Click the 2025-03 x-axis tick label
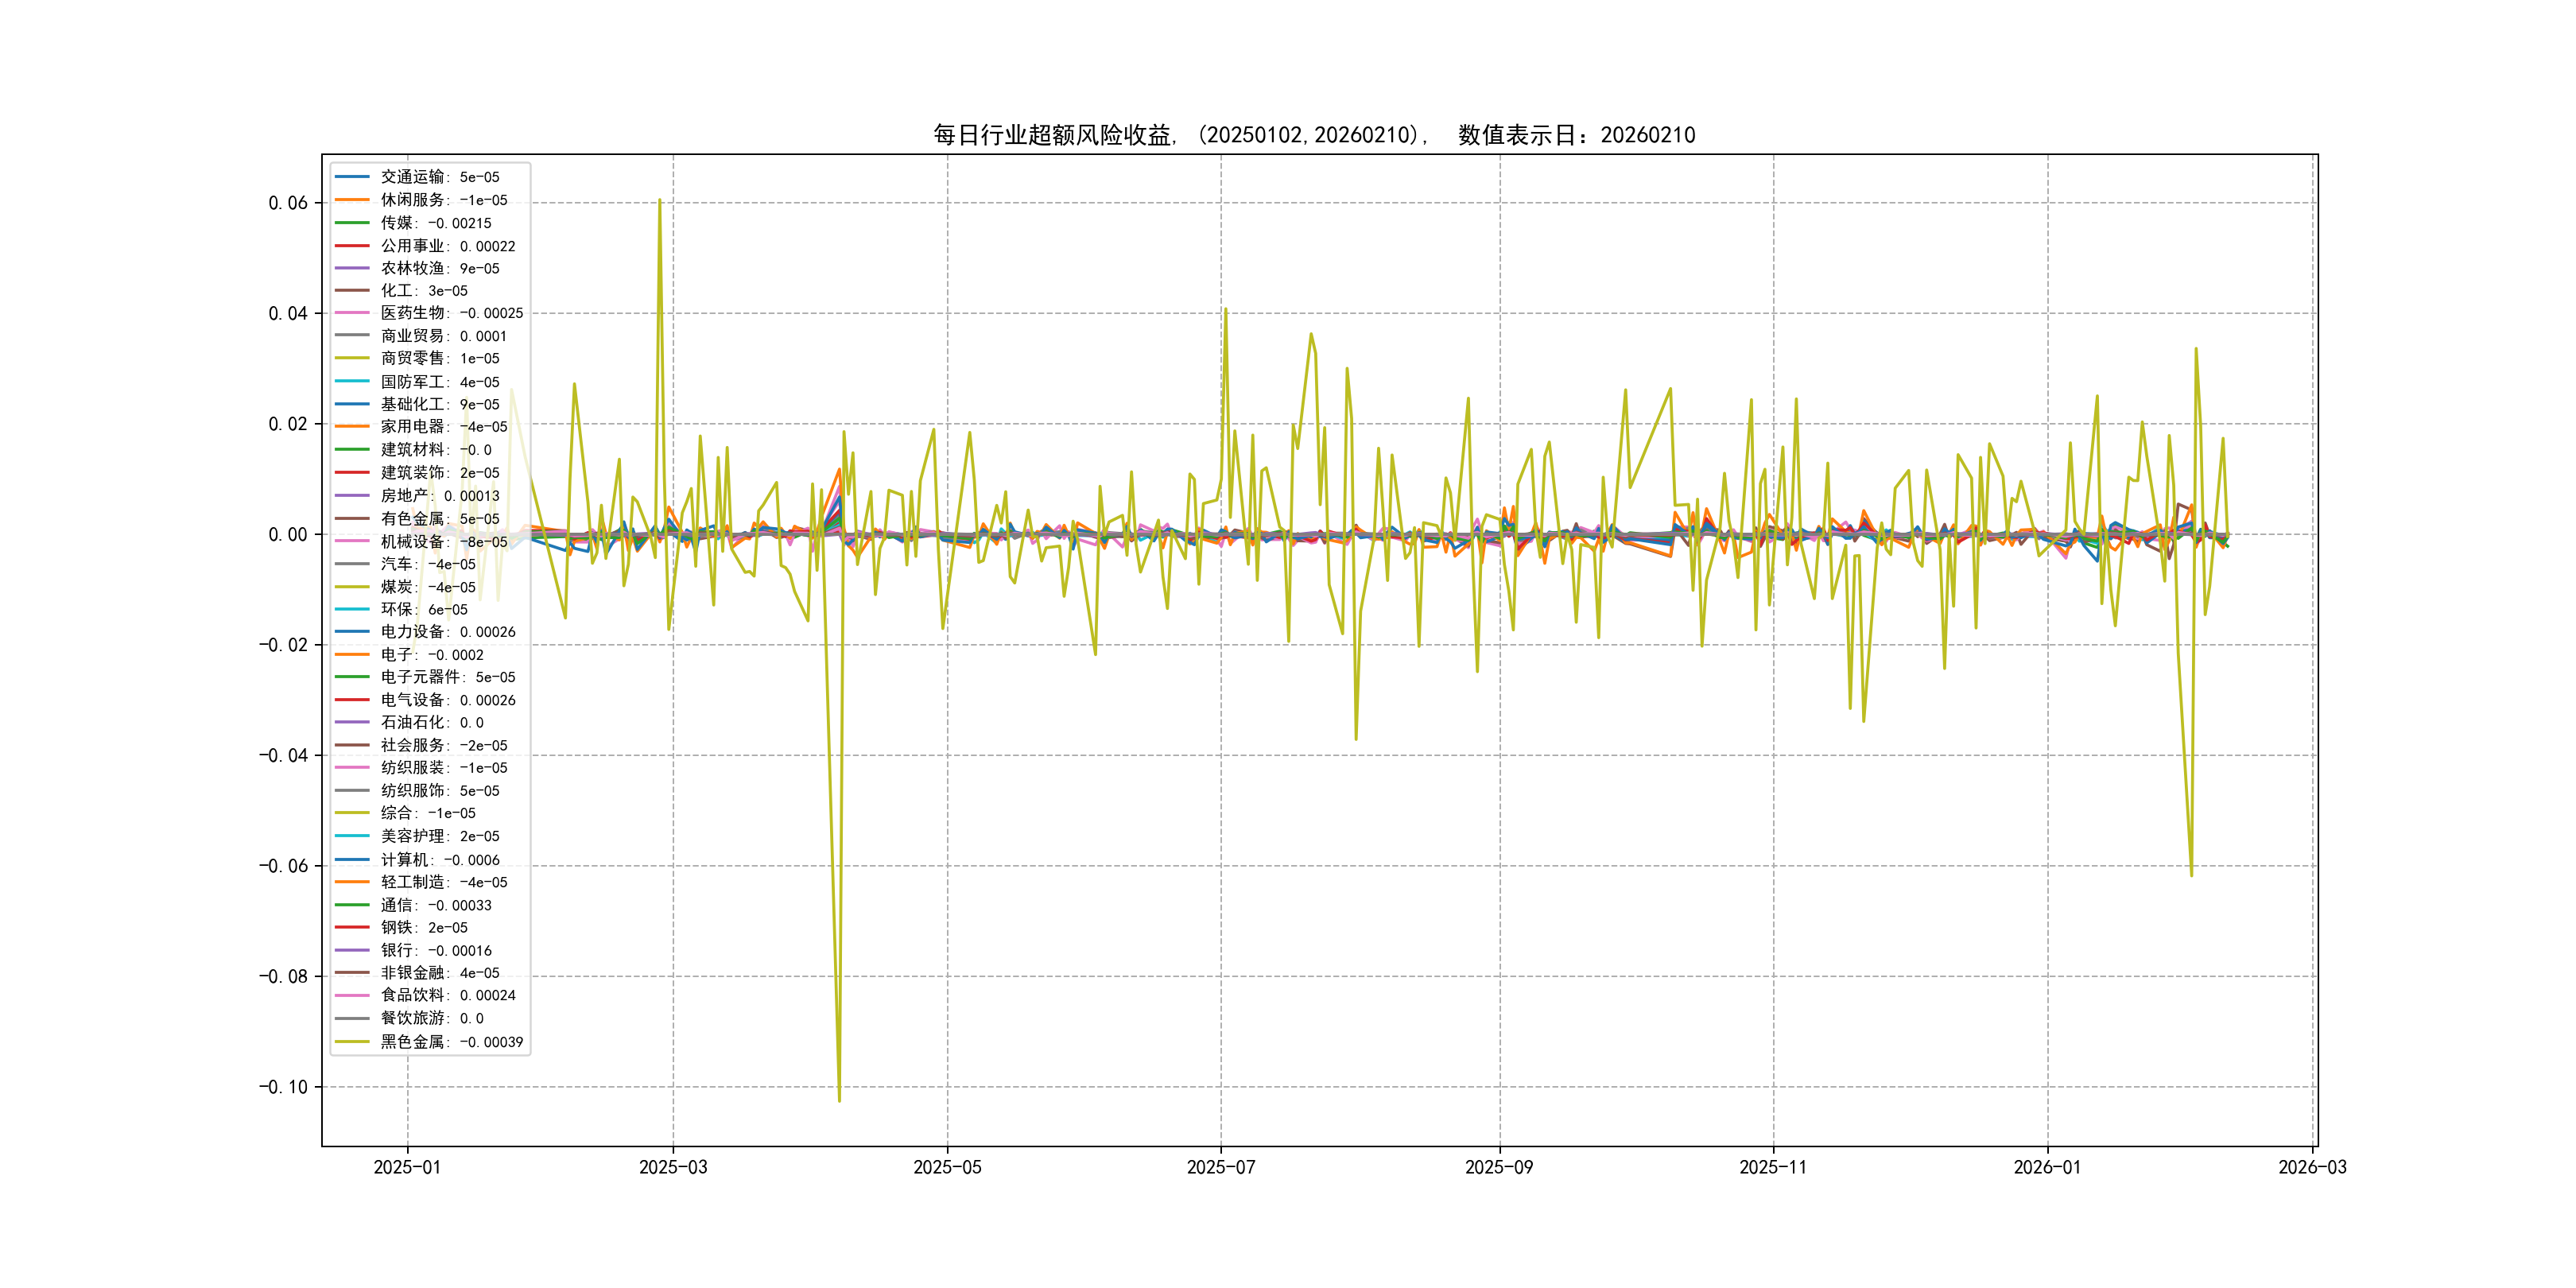The width and height of the screenshot is (2576, 1288). coord(673,1167)
